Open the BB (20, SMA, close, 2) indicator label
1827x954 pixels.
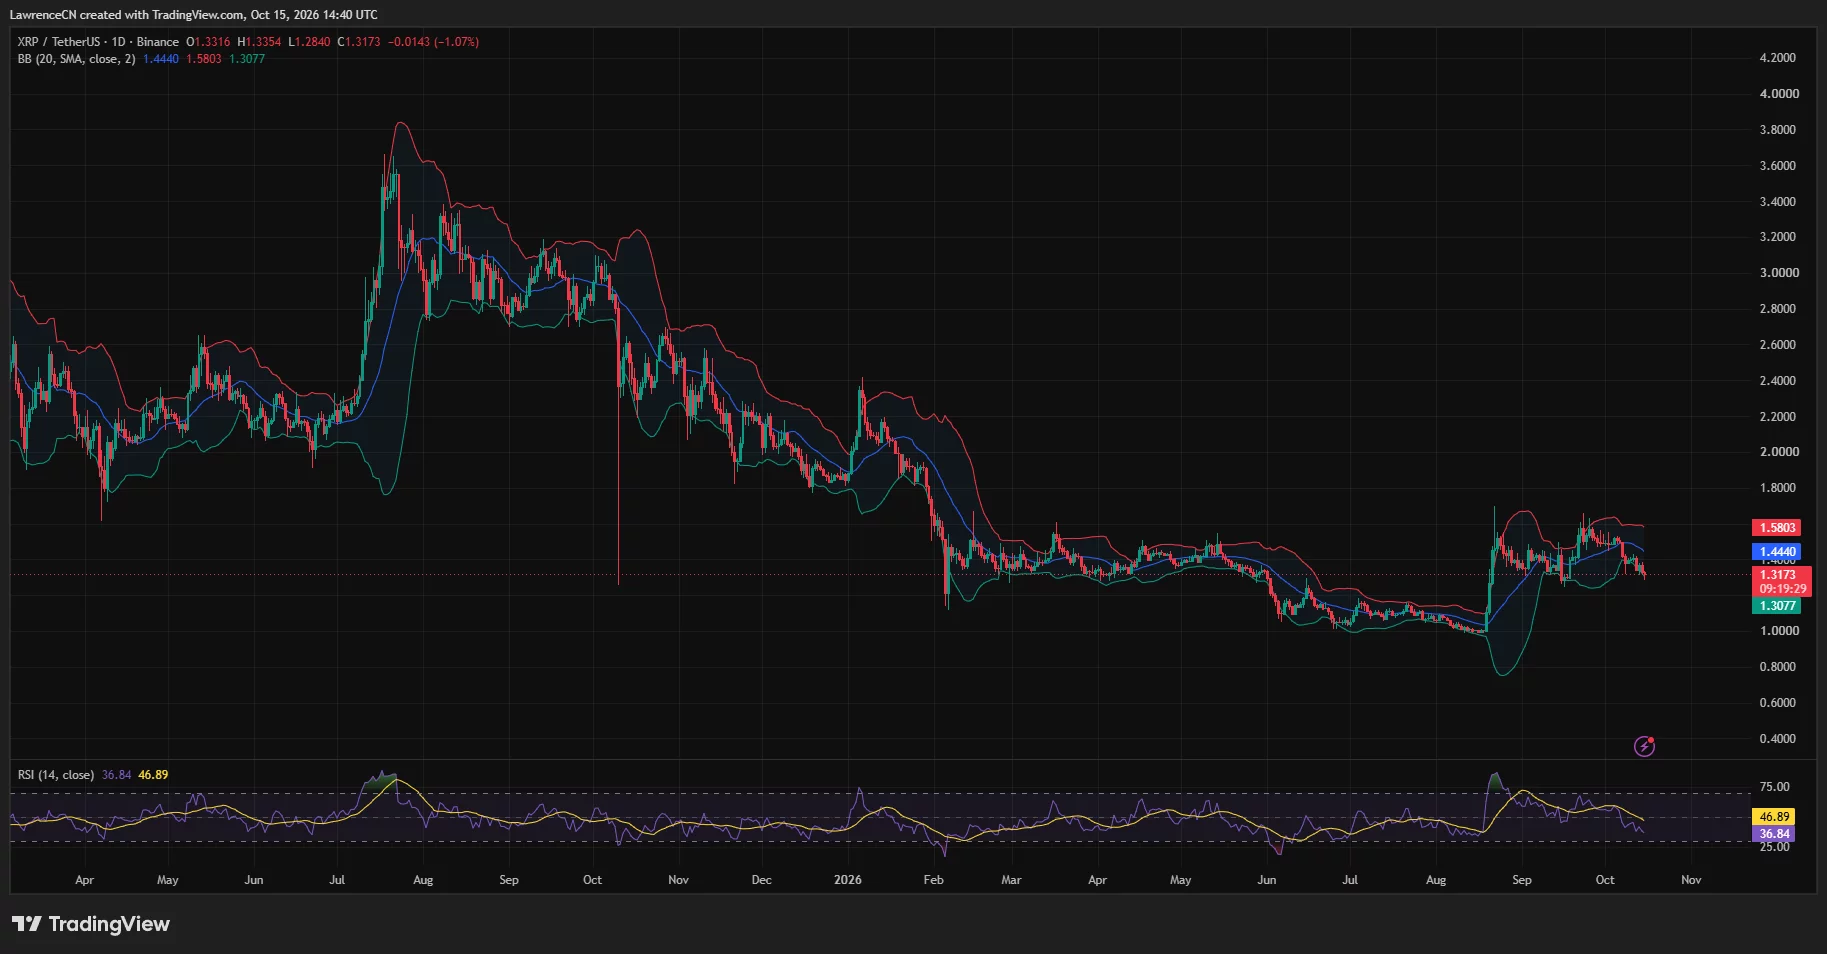pyautogui.click(x=76, y=59)
